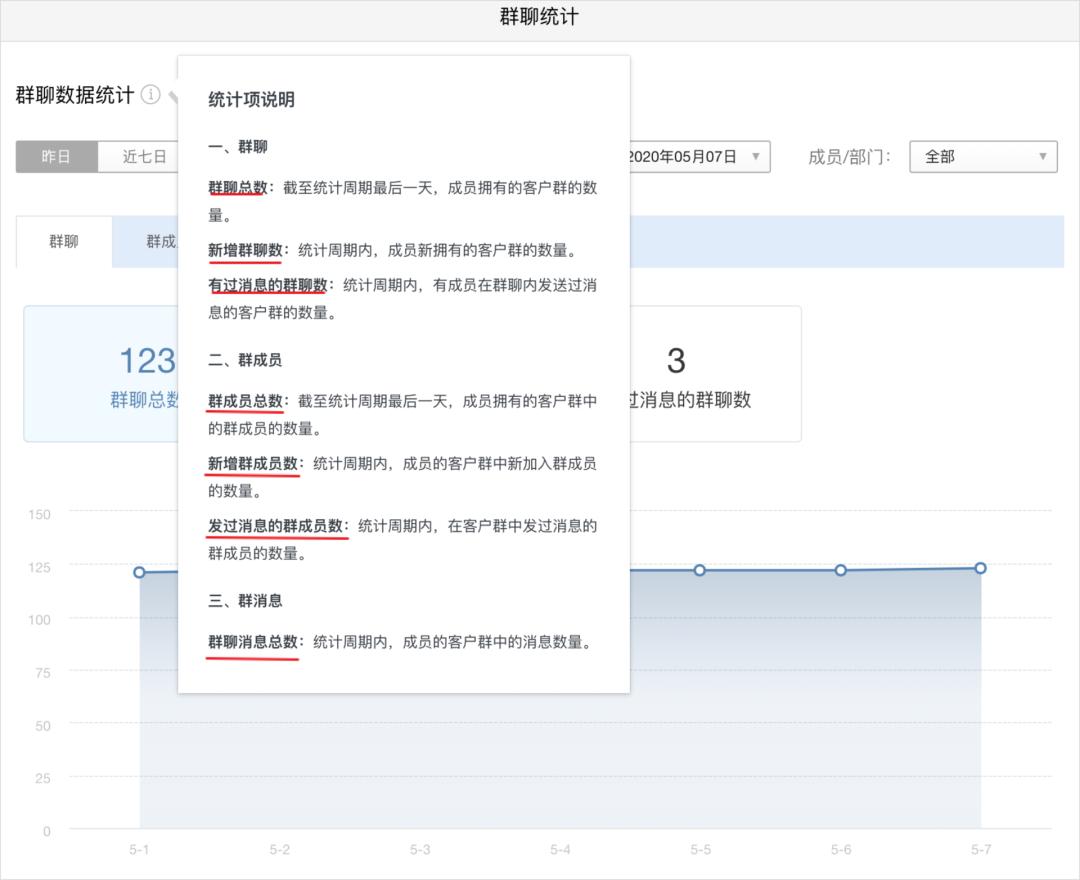
Task: Click the chart data point at 5-1
Action: pos(139,572)
